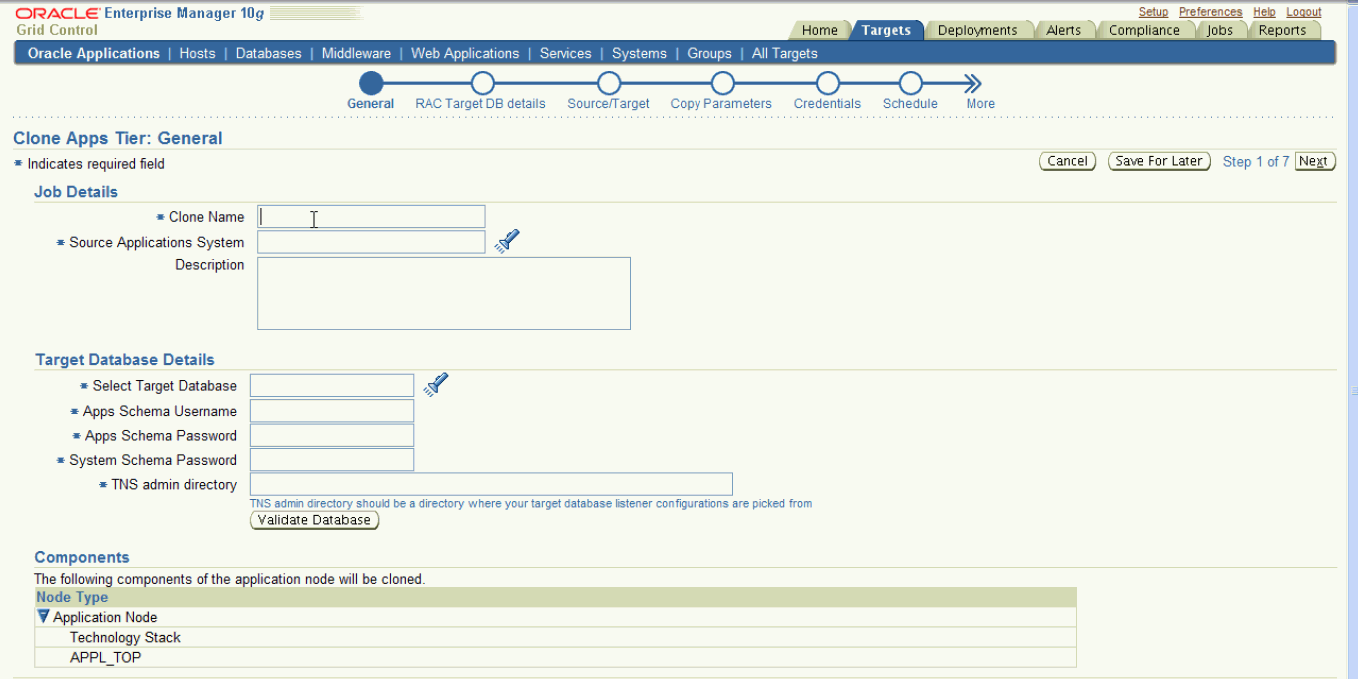Click the Credentials step label
The width and height of the screenshot is (1358, 679).
coord(827,103)
